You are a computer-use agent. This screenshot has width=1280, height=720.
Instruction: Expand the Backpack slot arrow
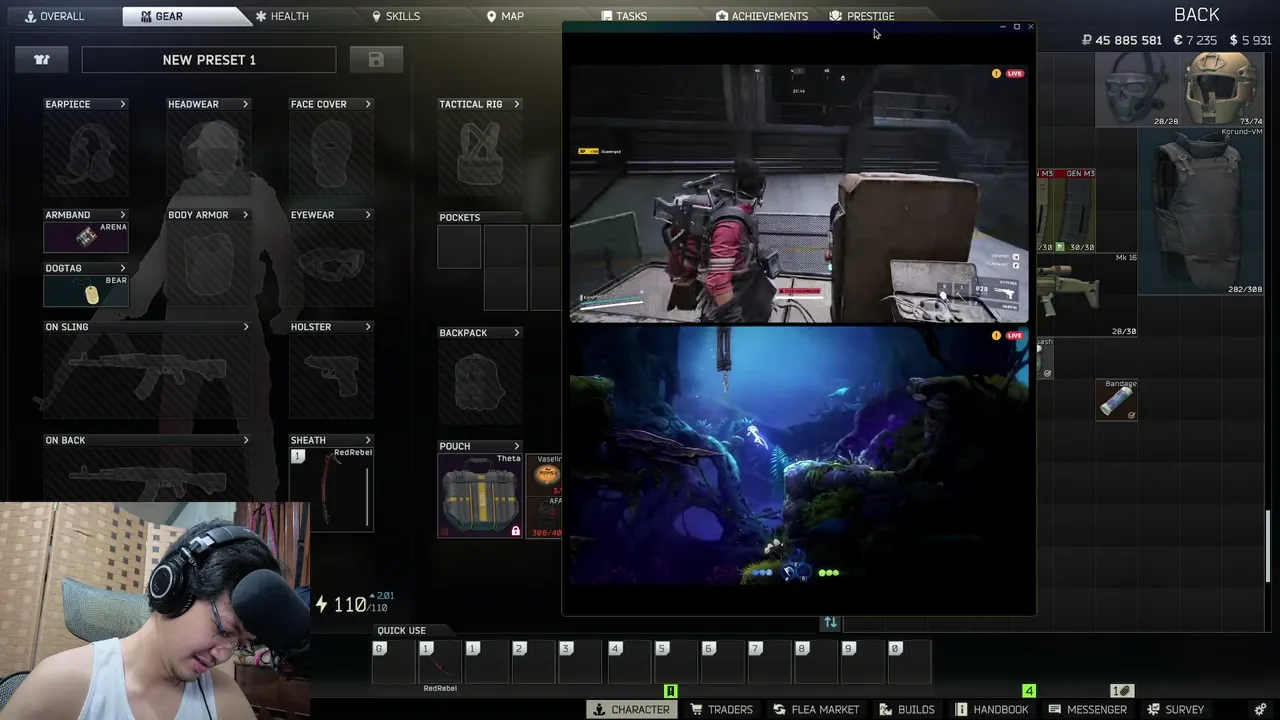(516, 333)
